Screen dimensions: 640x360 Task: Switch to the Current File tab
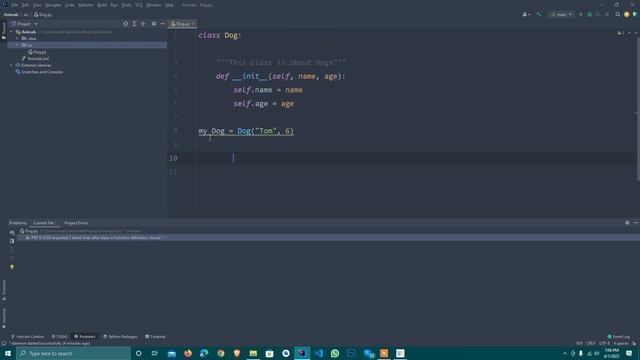(x=44, y=223)
